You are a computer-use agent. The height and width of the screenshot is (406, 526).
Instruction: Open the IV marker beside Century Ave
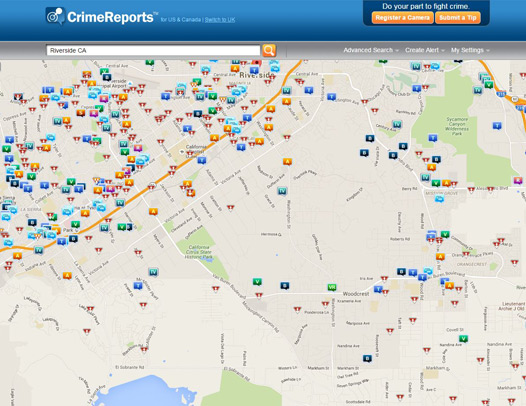[x=397, y=124]
